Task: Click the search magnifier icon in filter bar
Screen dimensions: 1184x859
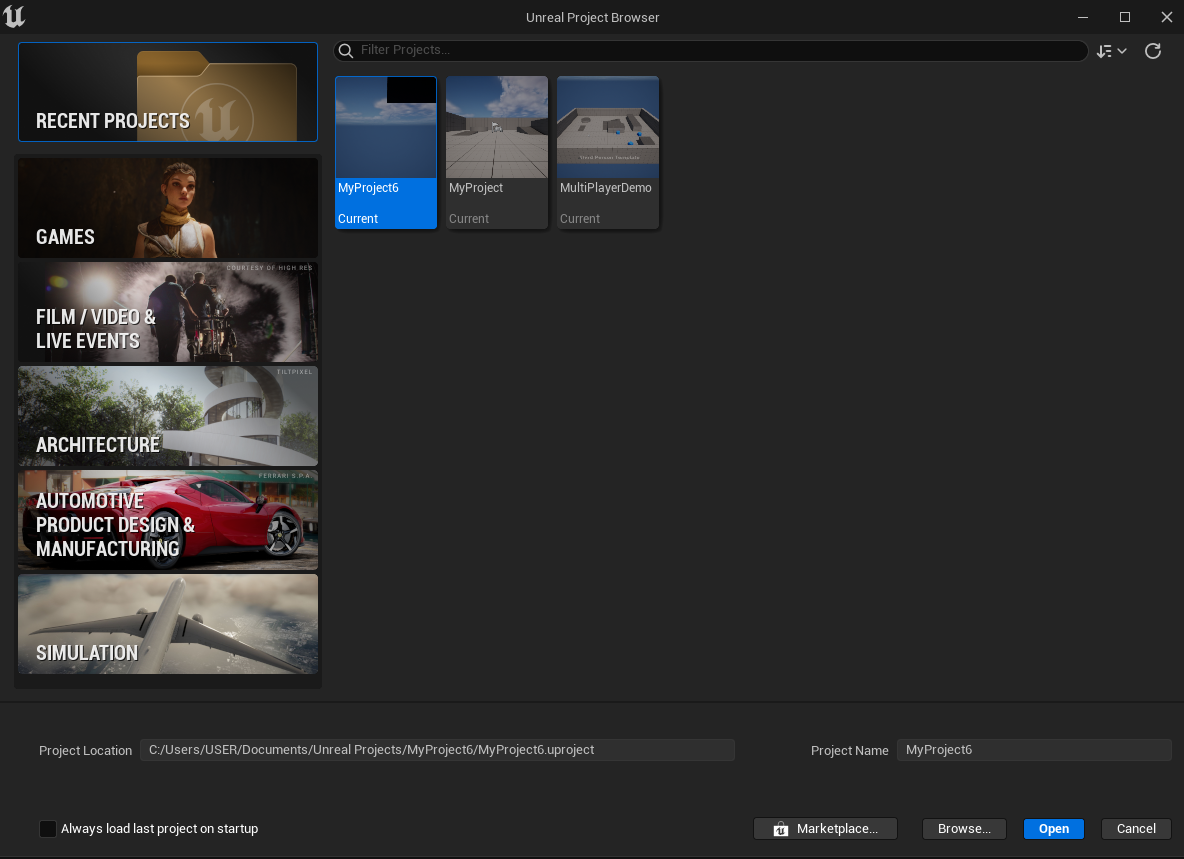Action: pos(346,50)
